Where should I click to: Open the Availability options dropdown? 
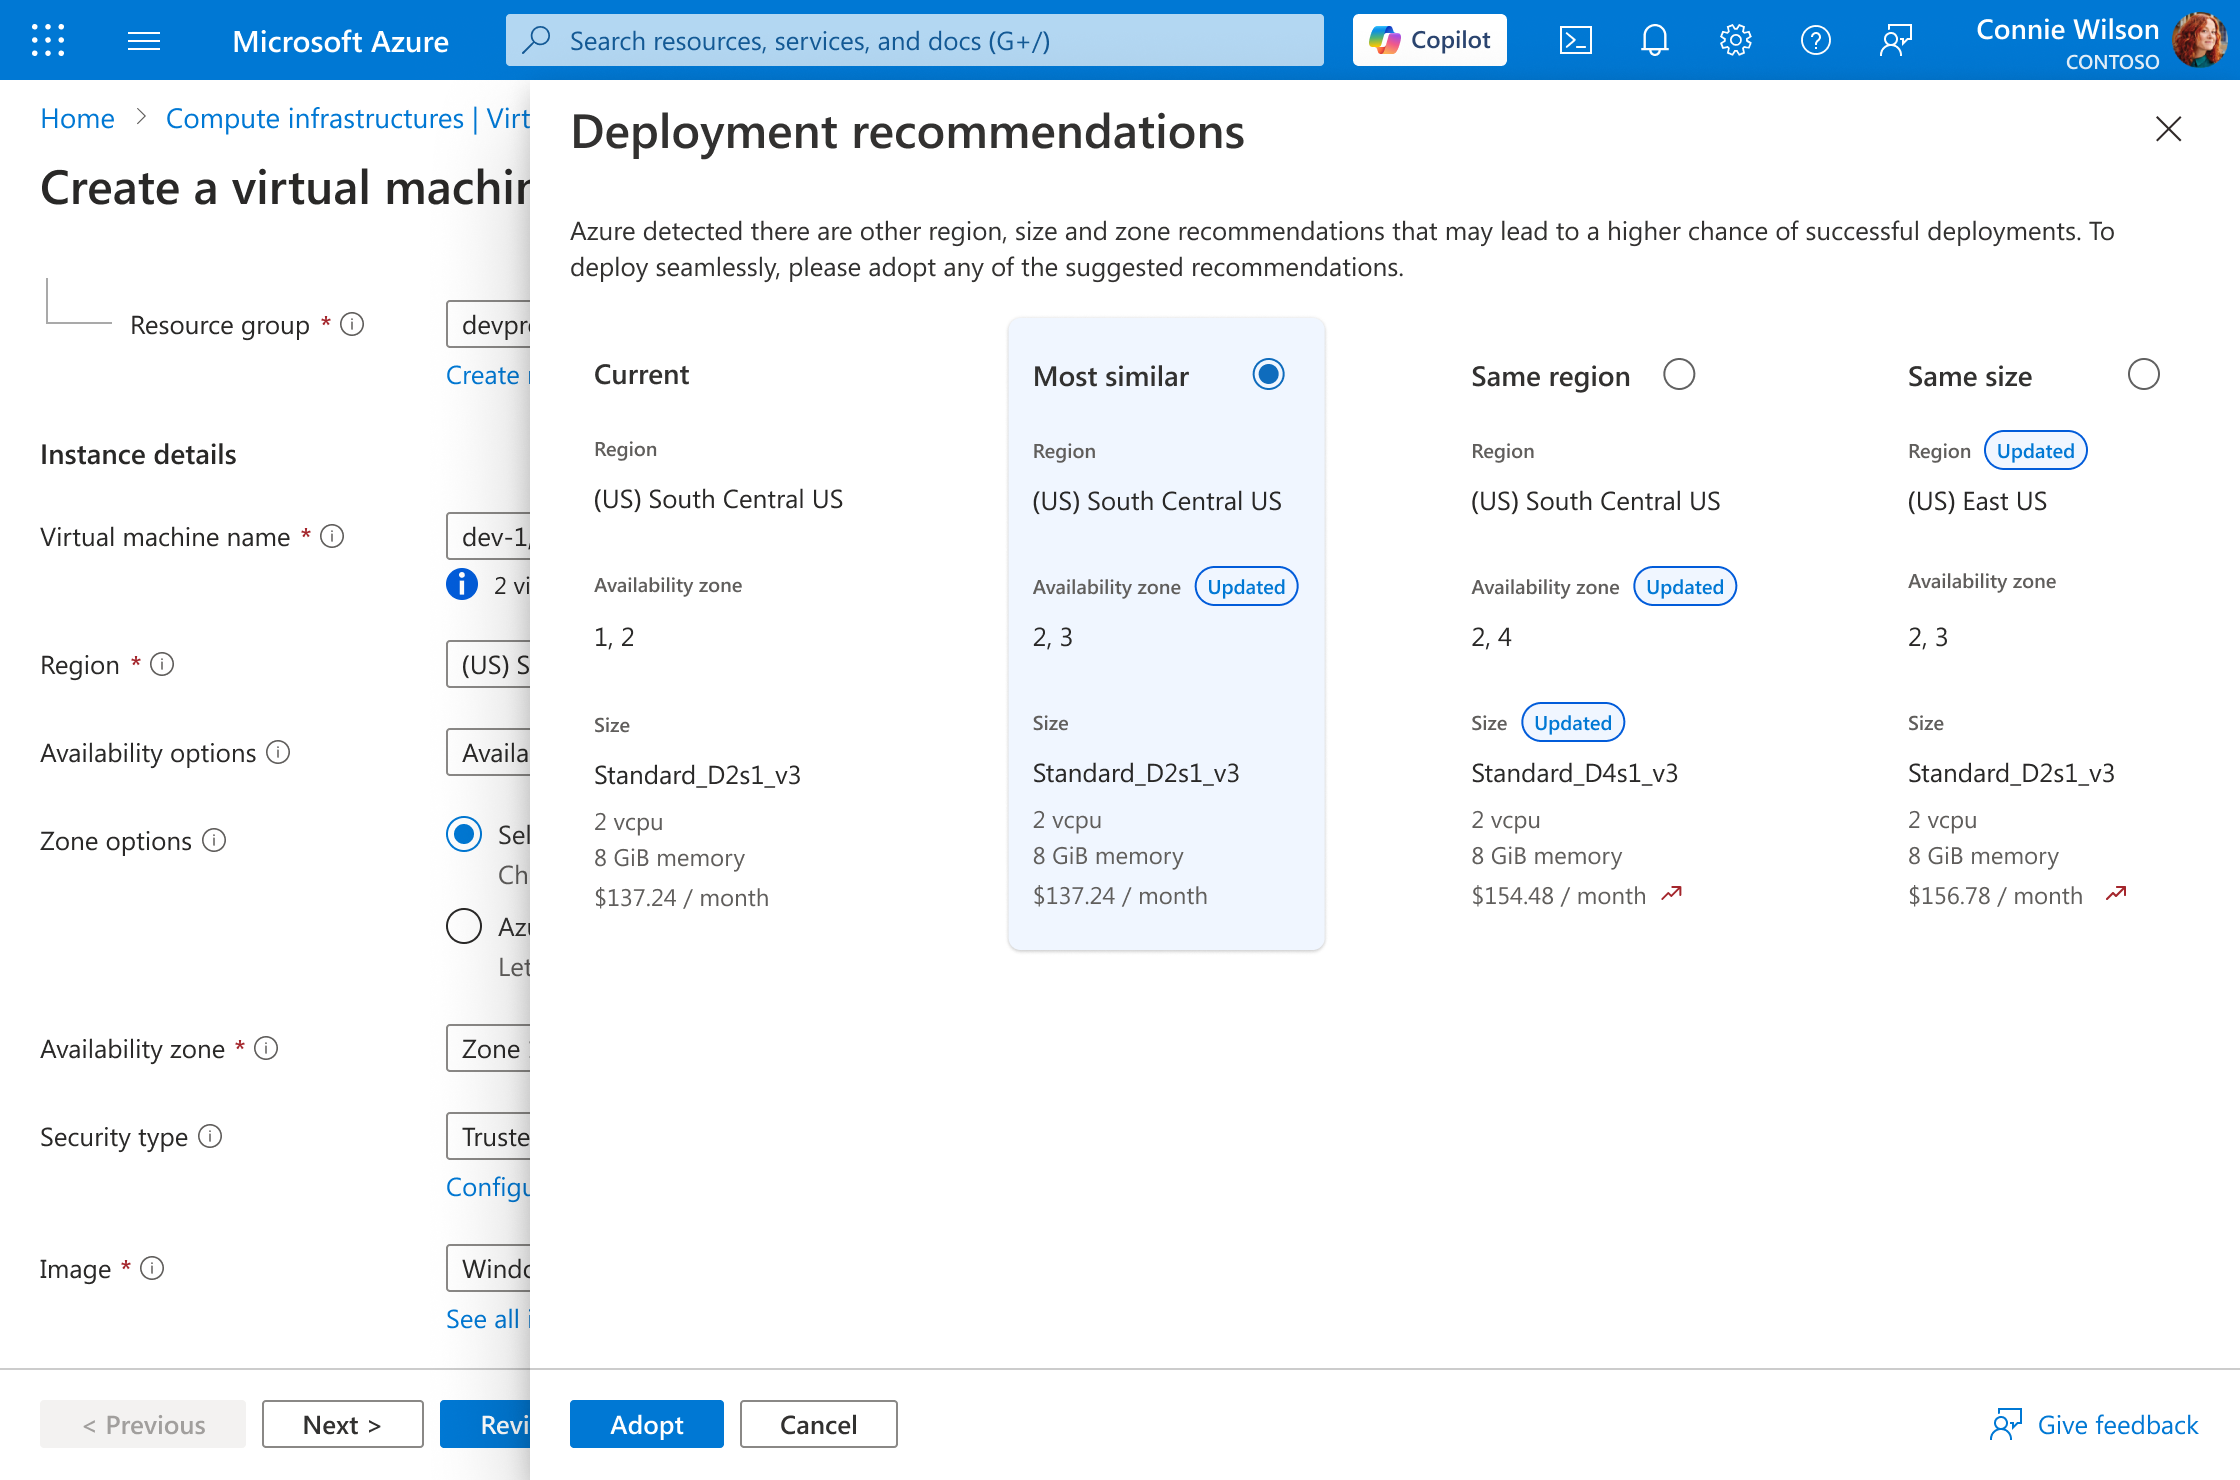tap(490, 753)
